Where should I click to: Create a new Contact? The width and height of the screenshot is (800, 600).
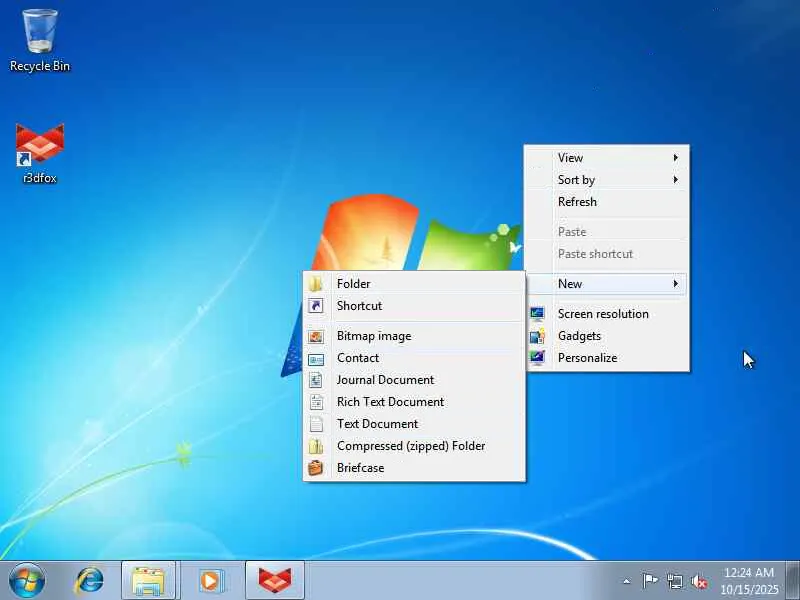(414, 358)
